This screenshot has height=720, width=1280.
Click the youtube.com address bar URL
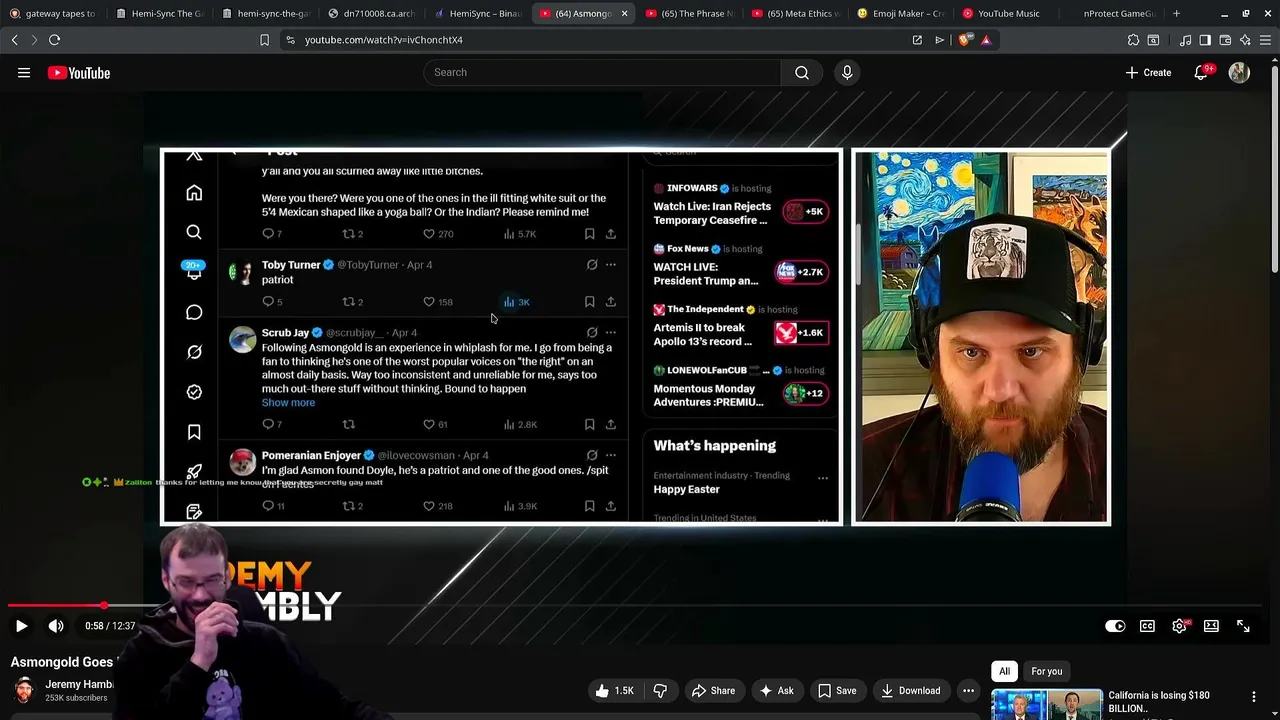click(x=384, y=40)
